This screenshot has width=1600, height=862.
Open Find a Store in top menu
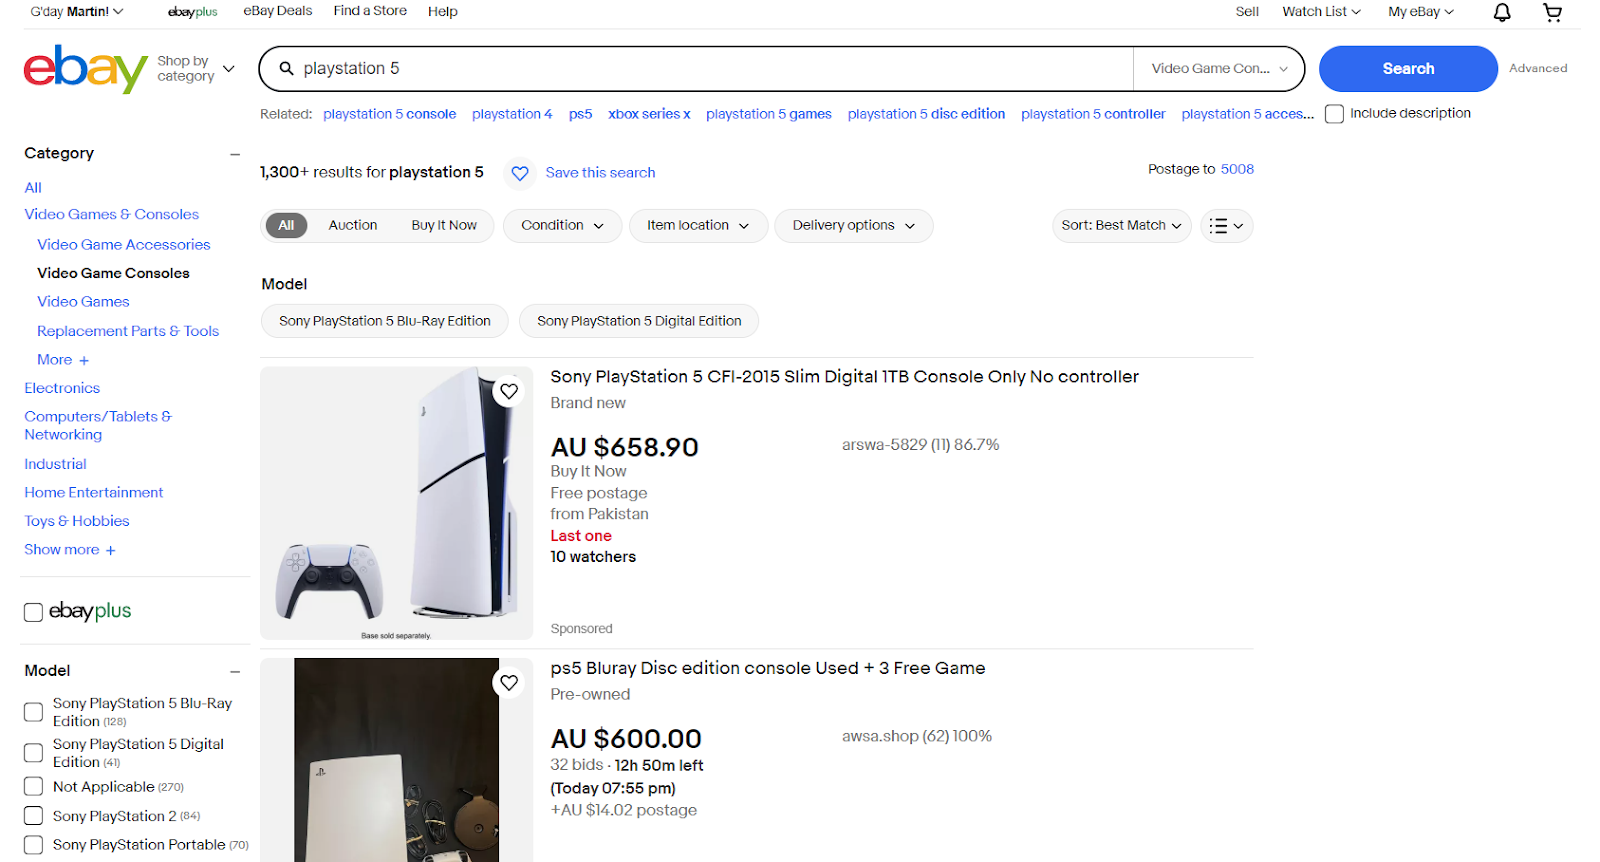click(370, 11)
